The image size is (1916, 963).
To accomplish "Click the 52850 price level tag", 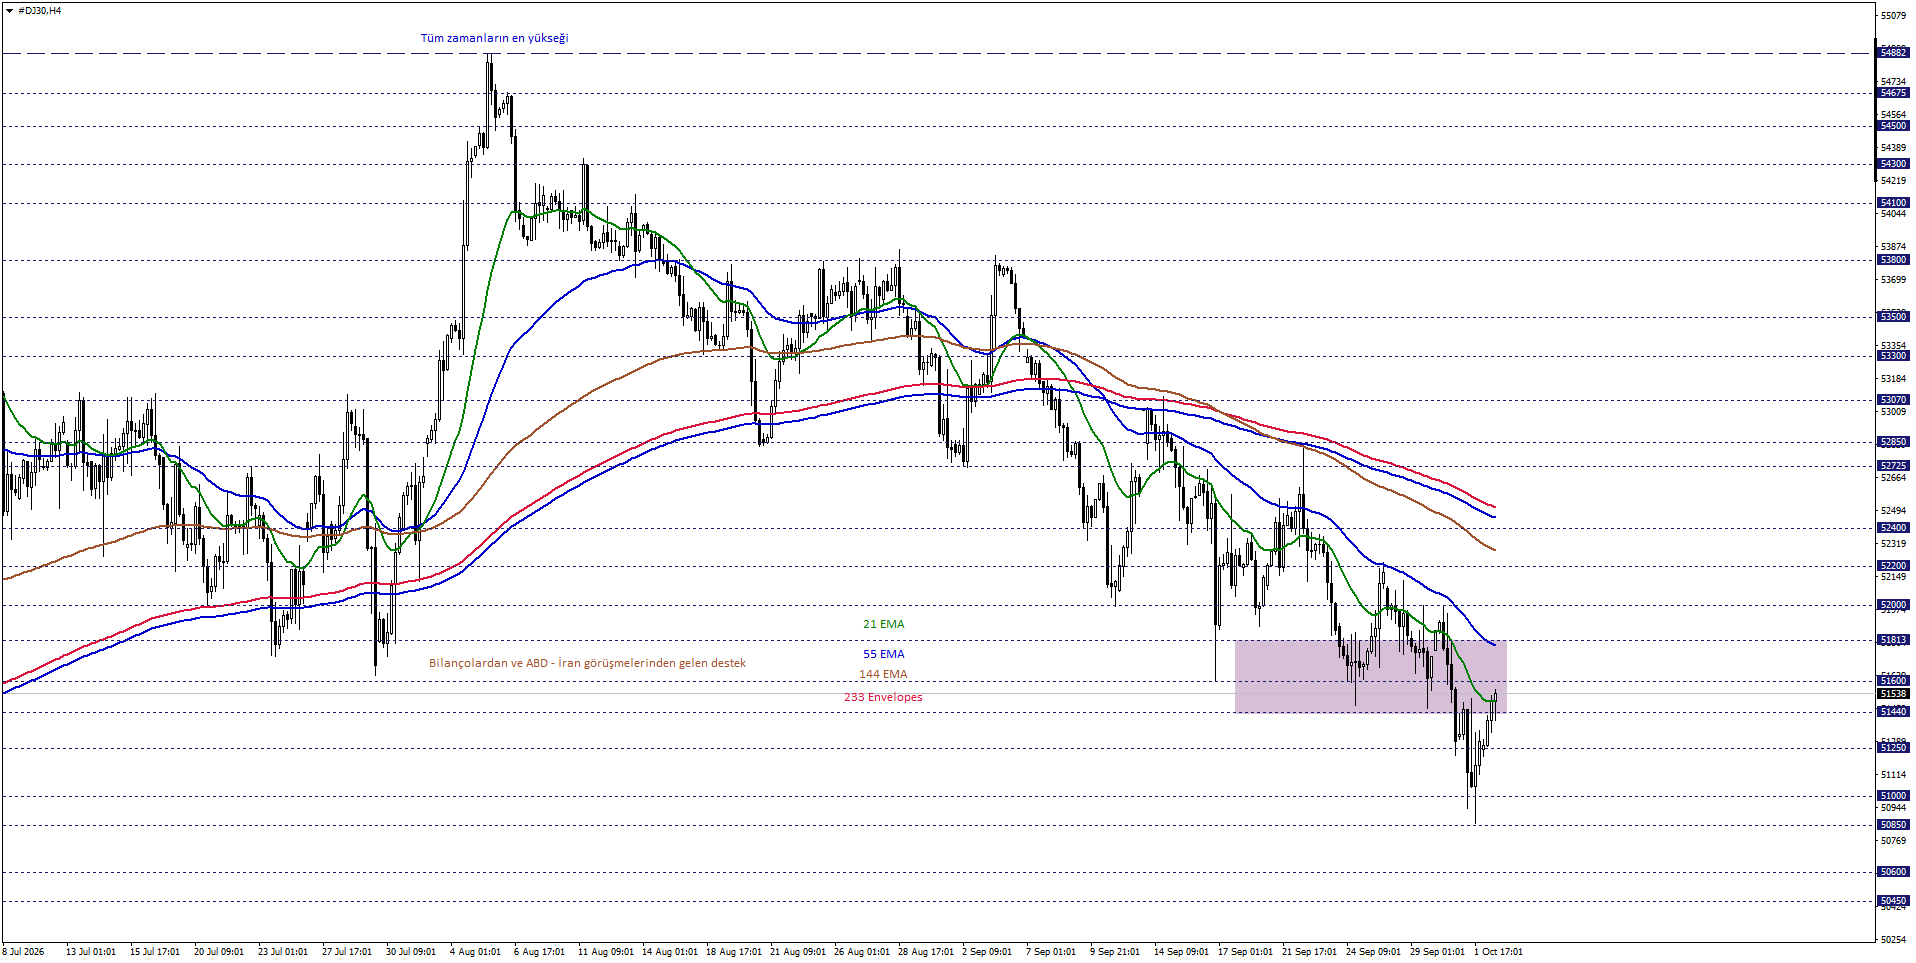I will [1893, 442].
